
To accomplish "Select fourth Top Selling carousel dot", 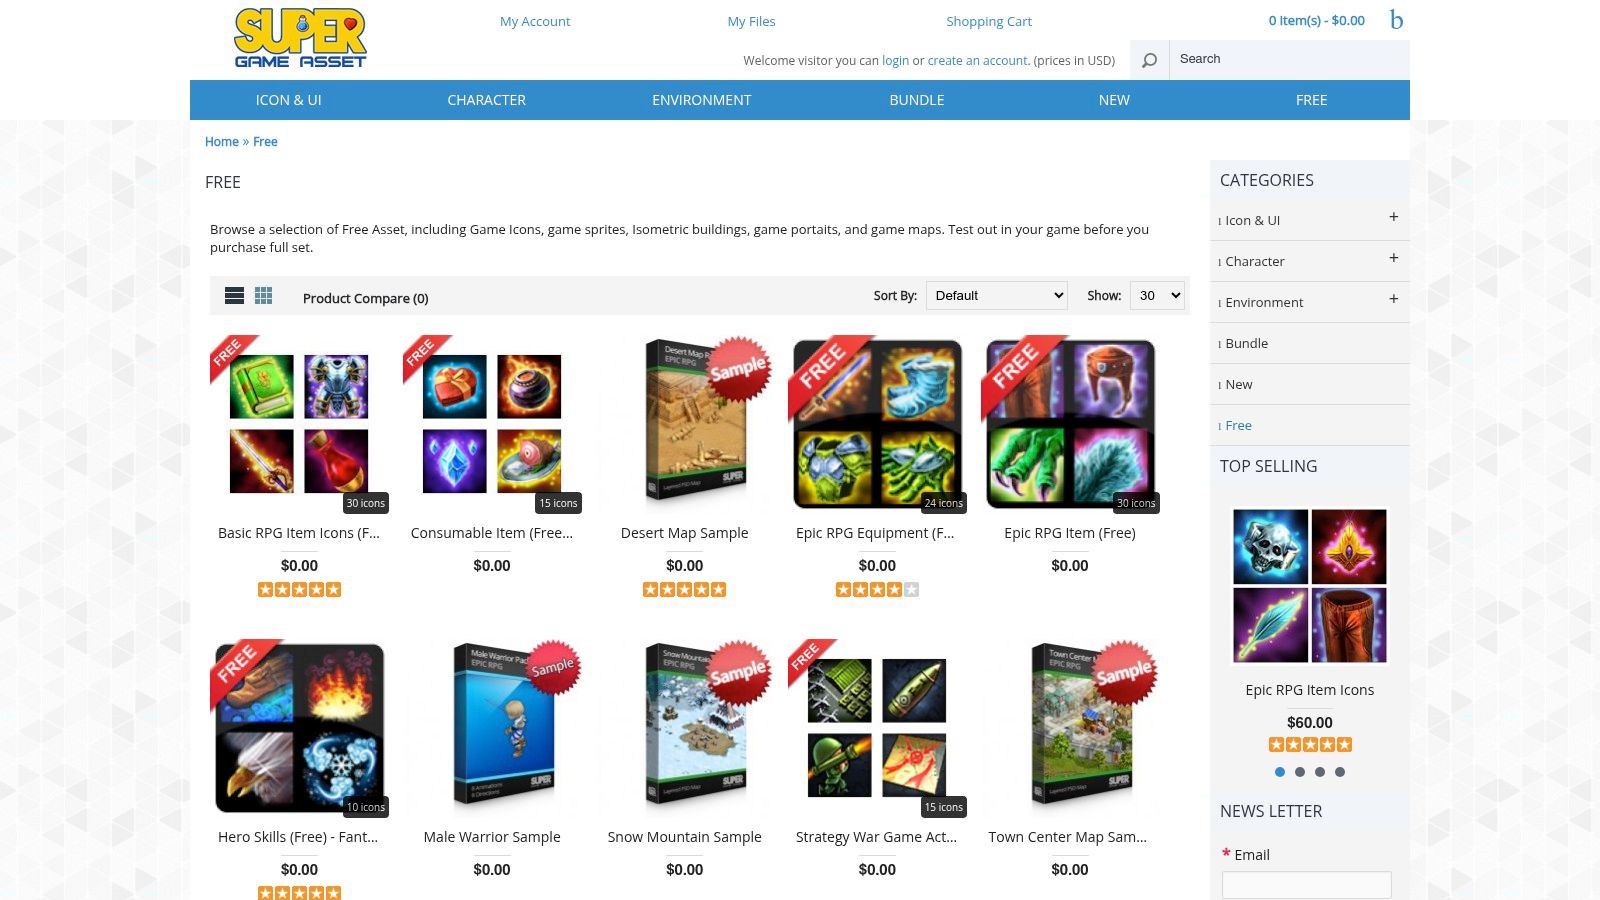I will (1340, 772).
